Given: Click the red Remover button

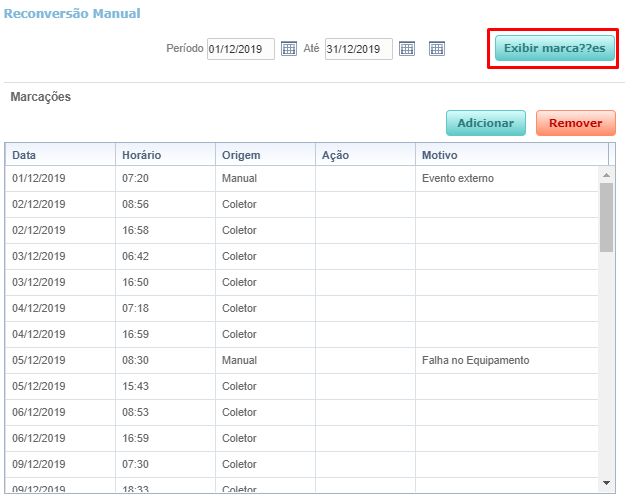Looking at the screenshot, I should [x=575, y=123].
